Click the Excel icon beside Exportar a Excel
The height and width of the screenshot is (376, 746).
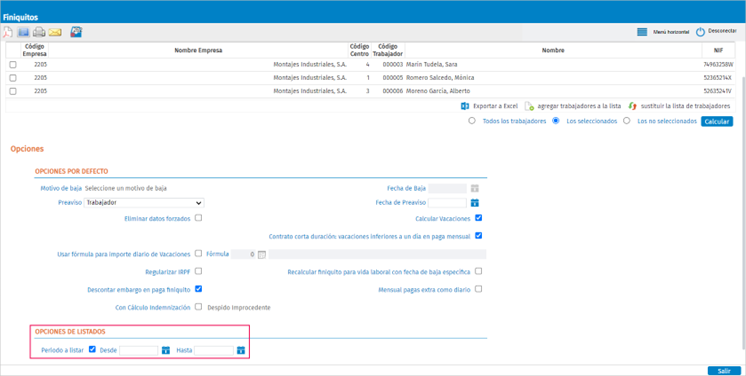(465, 106)
